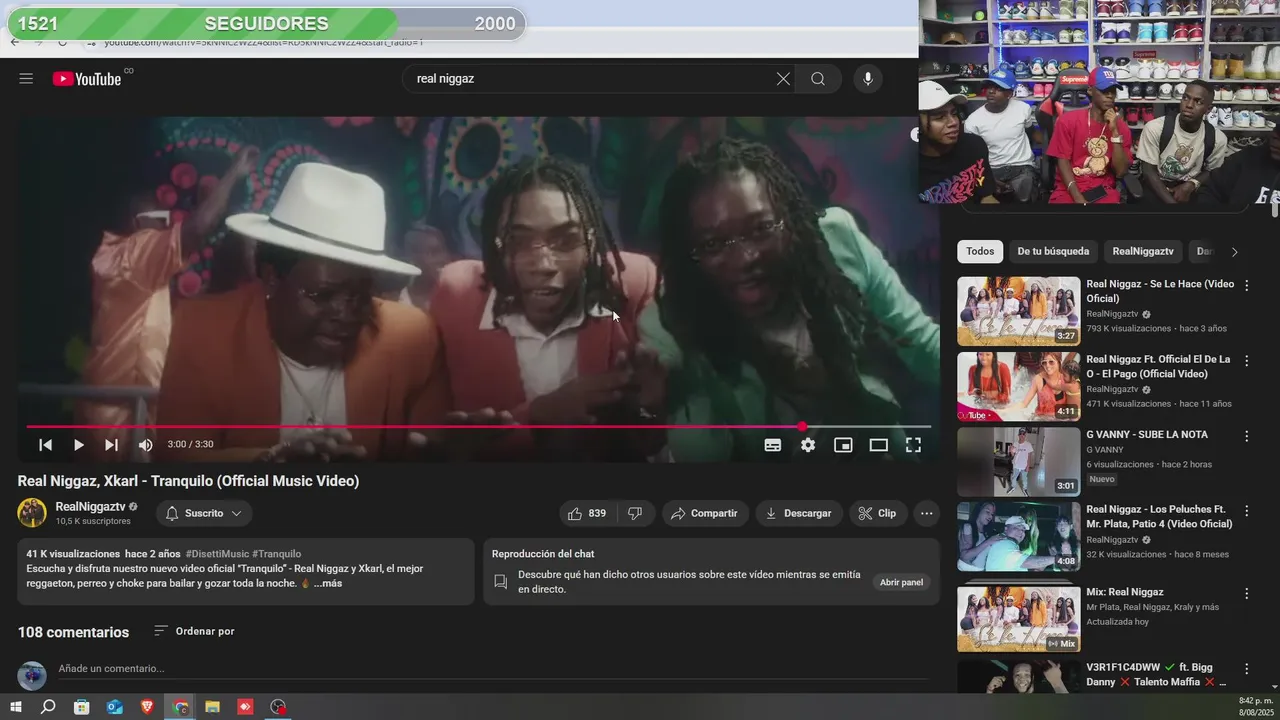Click the playhead marker on the timeline
The width and height of the screenshot is (1280, 720).
802,427
